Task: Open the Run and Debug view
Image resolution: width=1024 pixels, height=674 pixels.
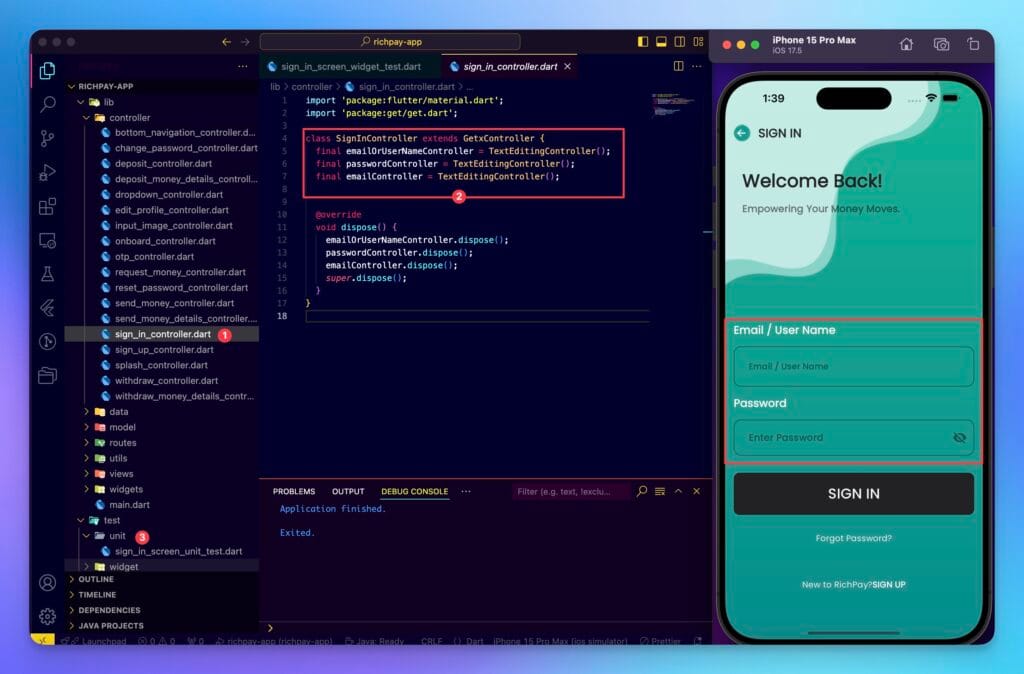Action: pyautogui.click(x=47, y=172)
